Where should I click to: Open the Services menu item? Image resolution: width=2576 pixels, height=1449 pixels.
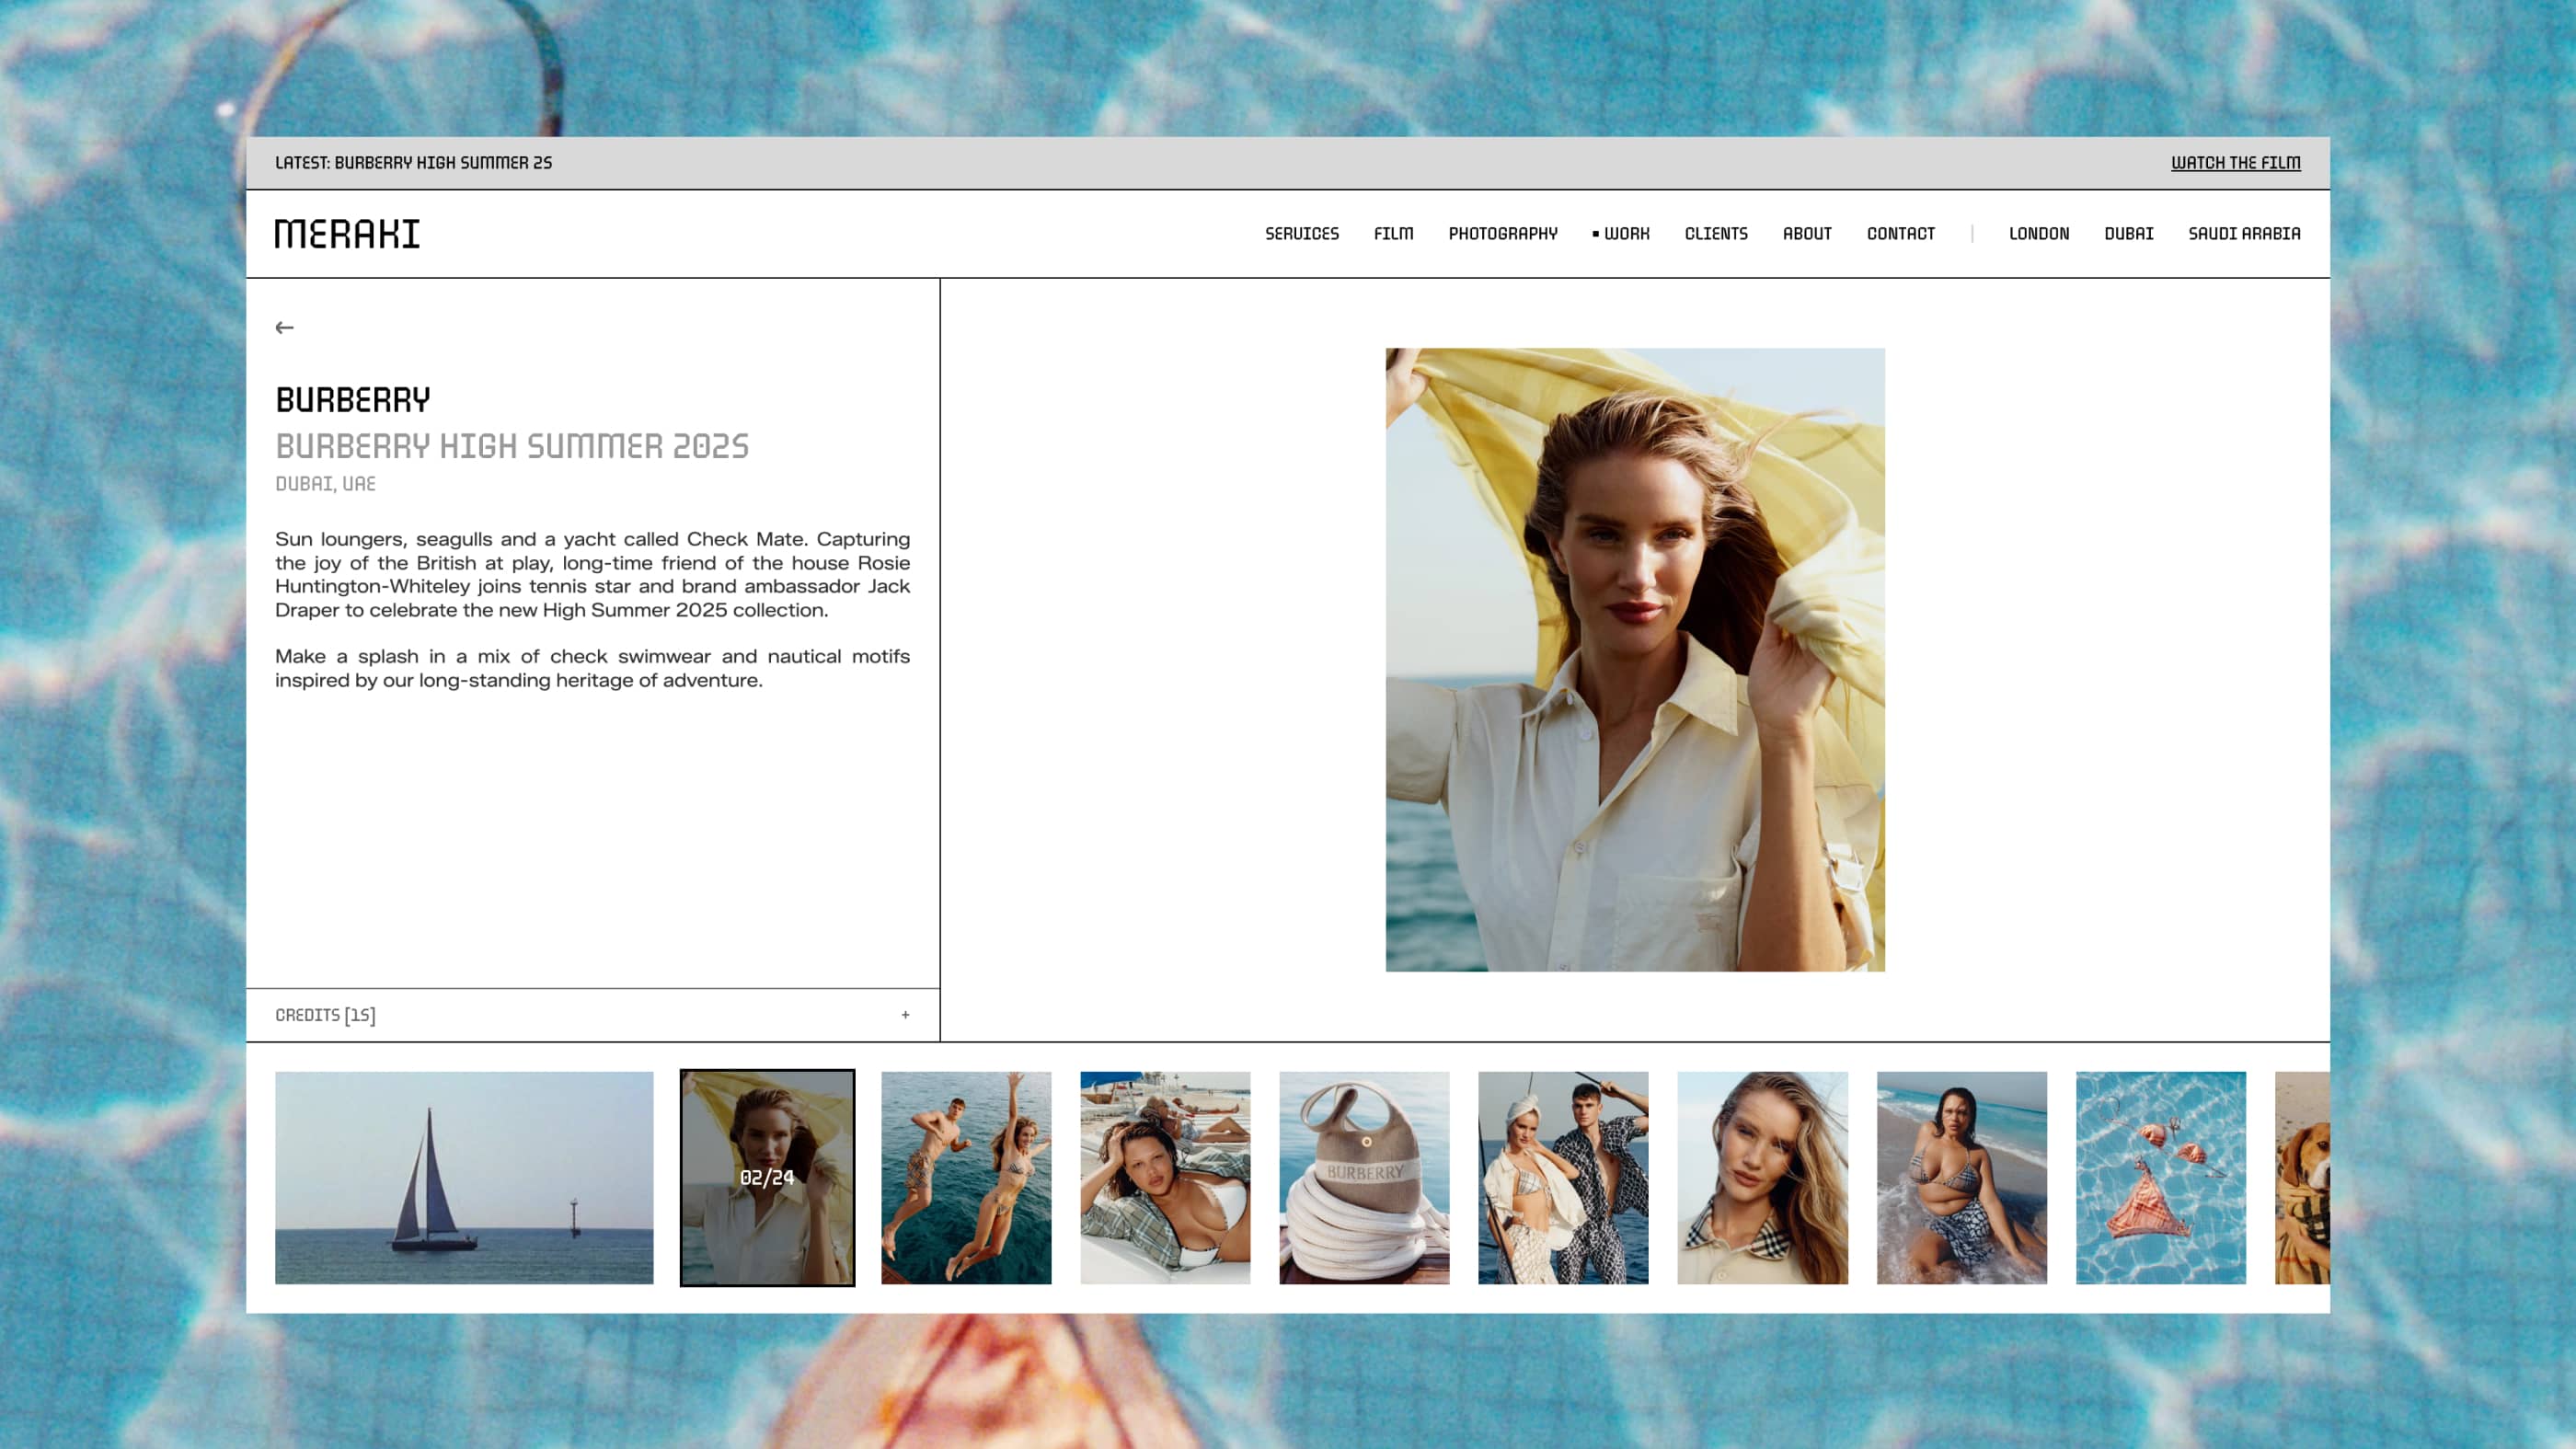(x=1301, y=234)
